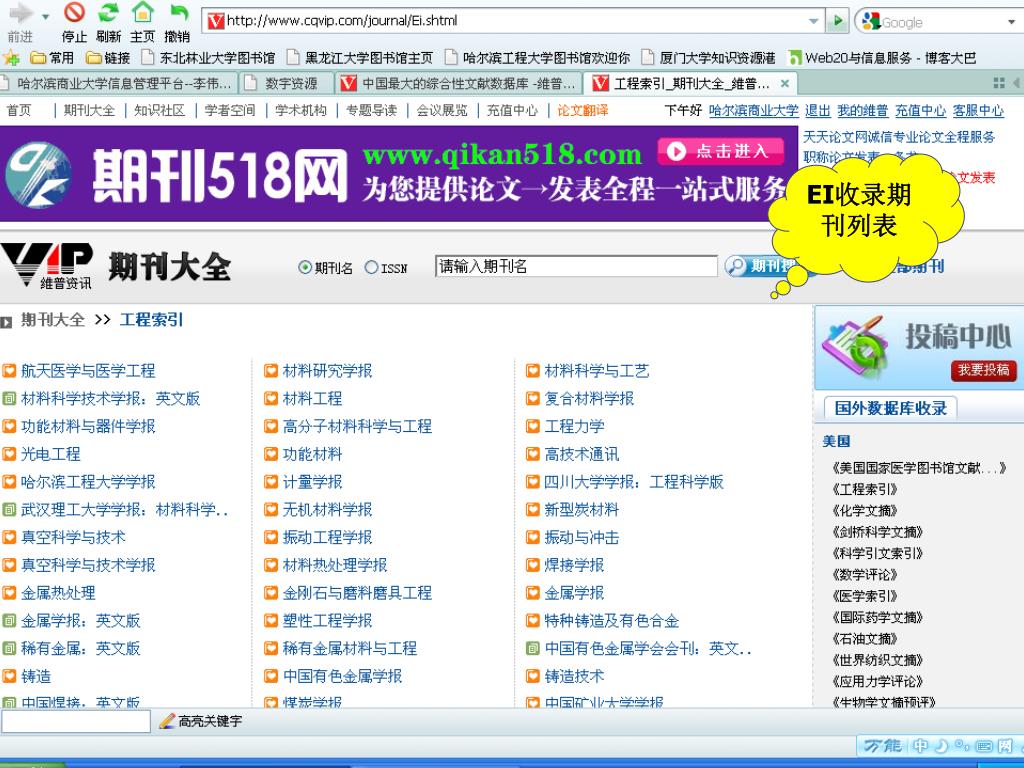Click the journal name search input field

pyautogui.click(x=577, y=266)
